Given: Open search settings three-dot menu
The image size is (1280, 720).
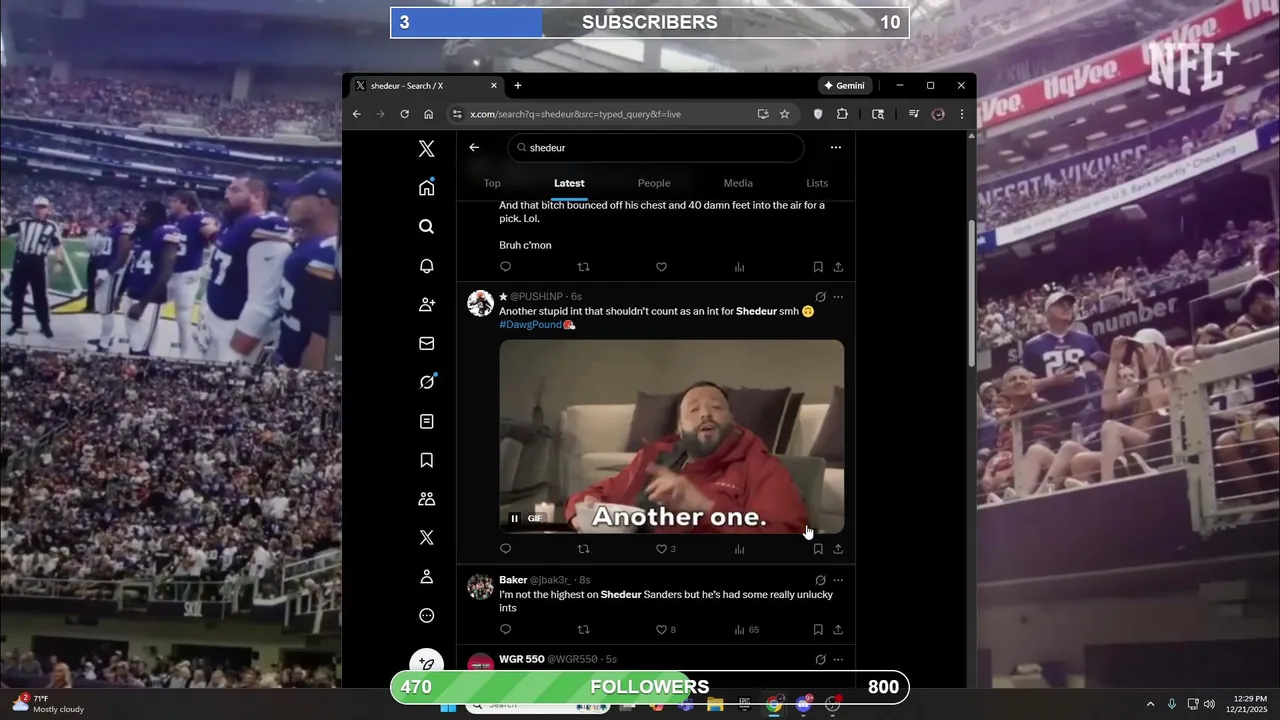Looking at the screenshot, I should coord(836,147).
